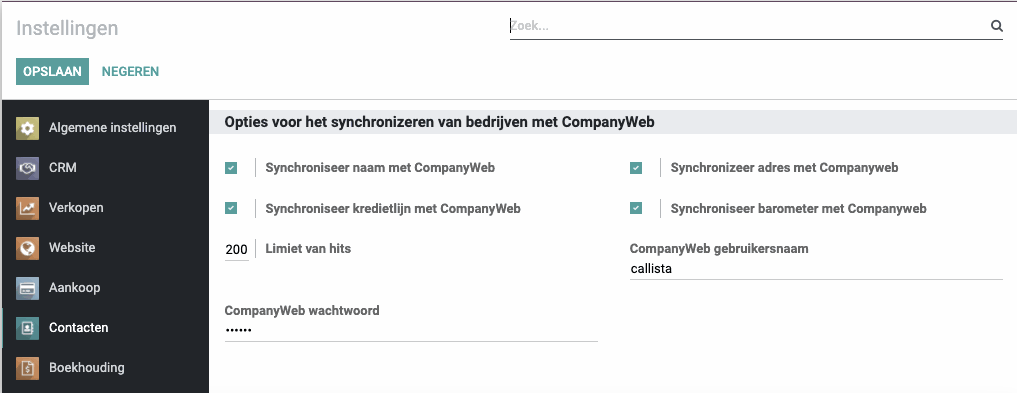
Task: Click the Limiet van hits field
Action: 237,250
